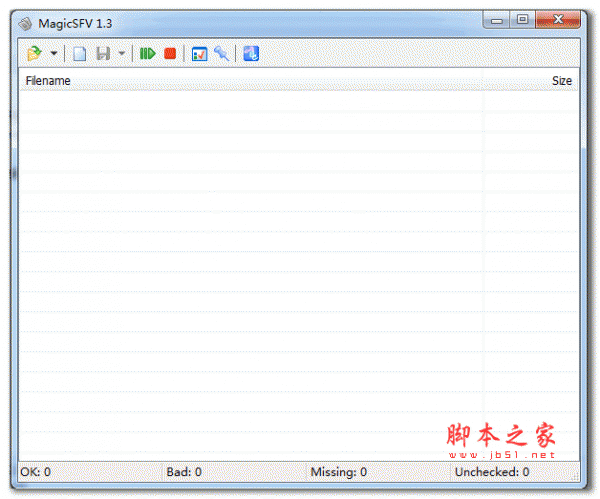Screen dimensions: 600x499
Task: Click the Missing: 0 status entry
Action: point(339,472)
